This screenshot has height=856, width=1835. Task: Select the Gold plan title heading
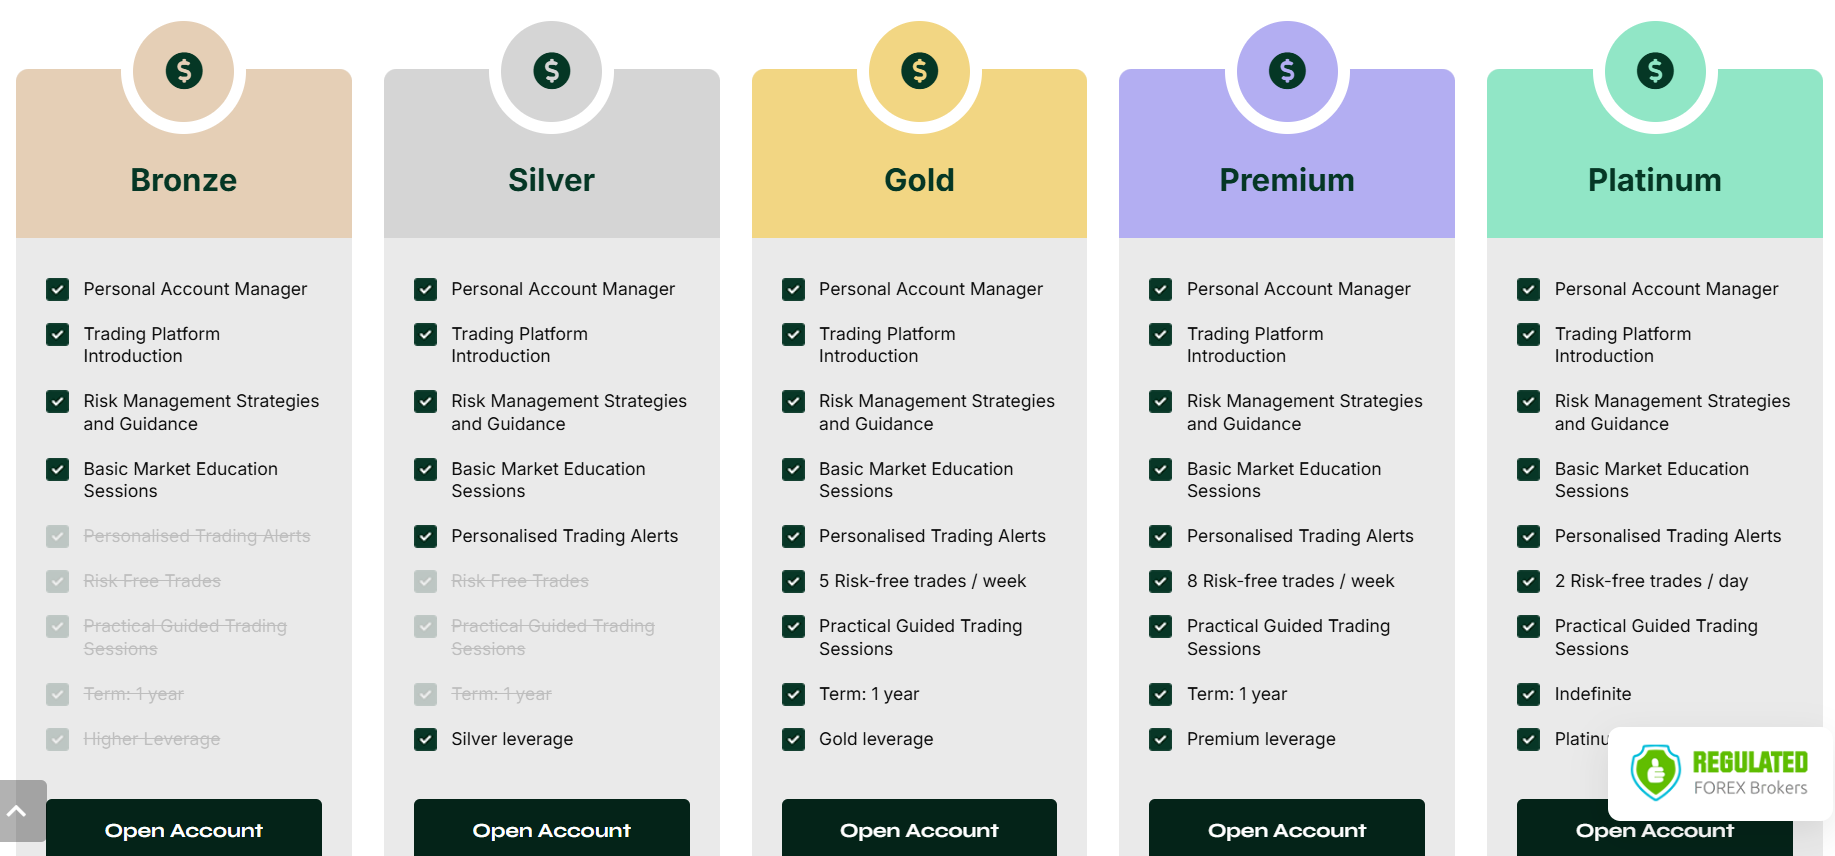[920, 180]
